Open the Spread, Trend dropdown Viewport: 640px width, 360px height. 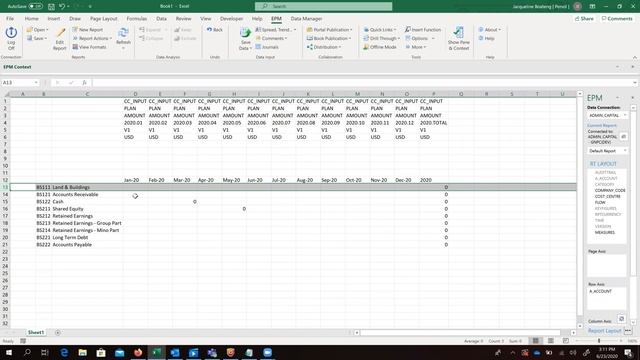coord(276,30)
